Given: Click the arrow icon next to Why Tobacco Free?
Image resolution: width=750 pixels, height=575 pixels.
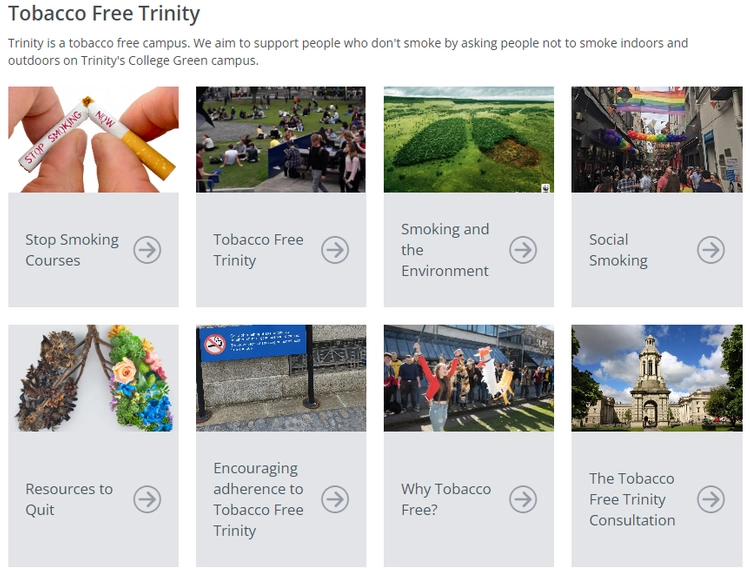Looking at the screenshot, I should coord(523,499).
